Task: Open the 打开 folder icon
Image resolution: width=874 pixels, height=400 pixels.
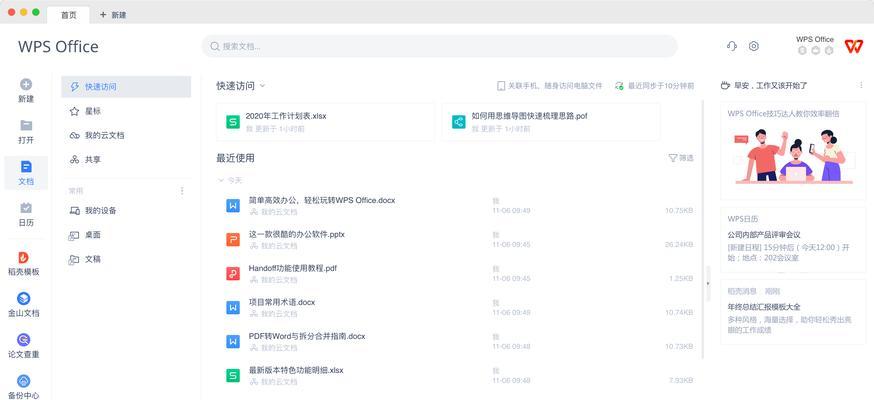Action: click(26, 125)
